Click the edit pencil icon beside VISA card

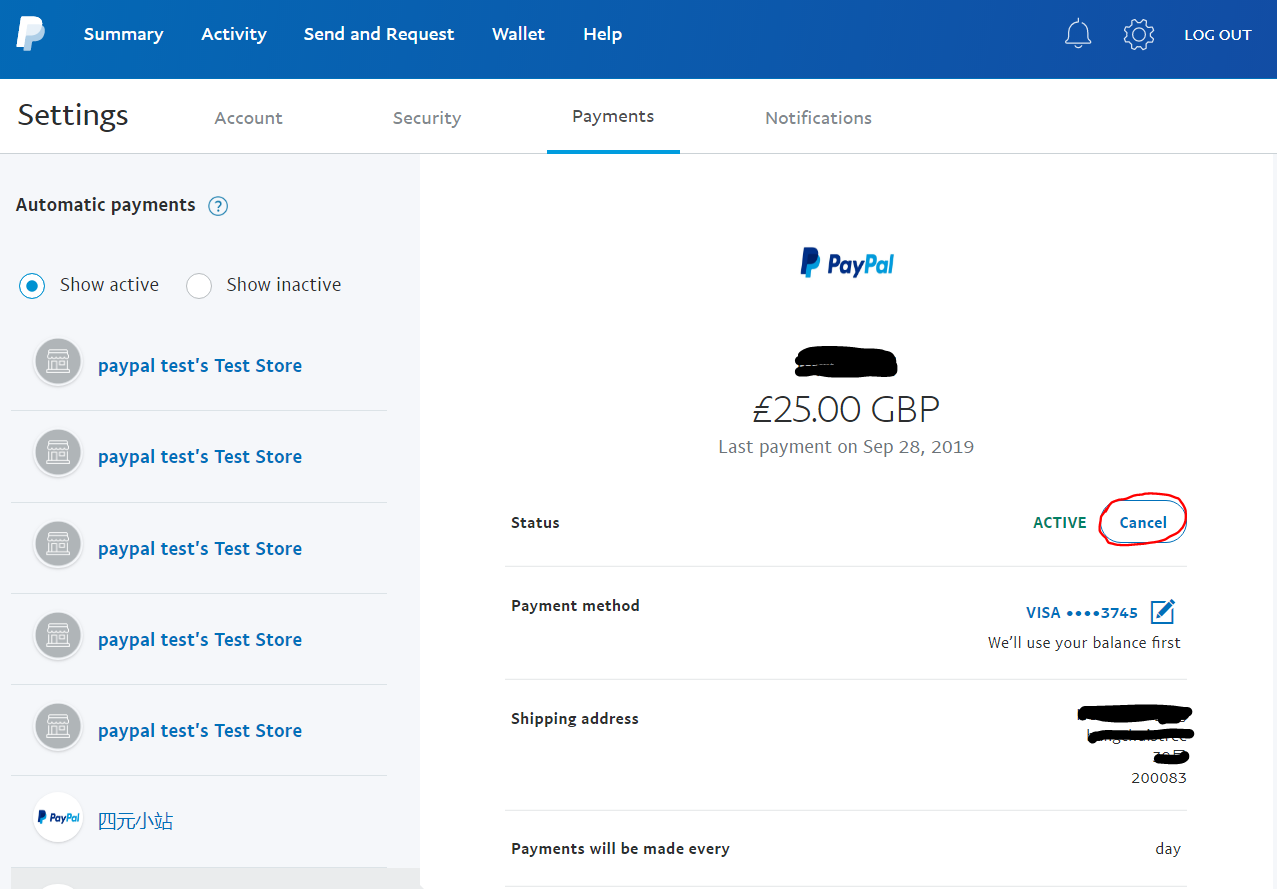[1162, 611]
